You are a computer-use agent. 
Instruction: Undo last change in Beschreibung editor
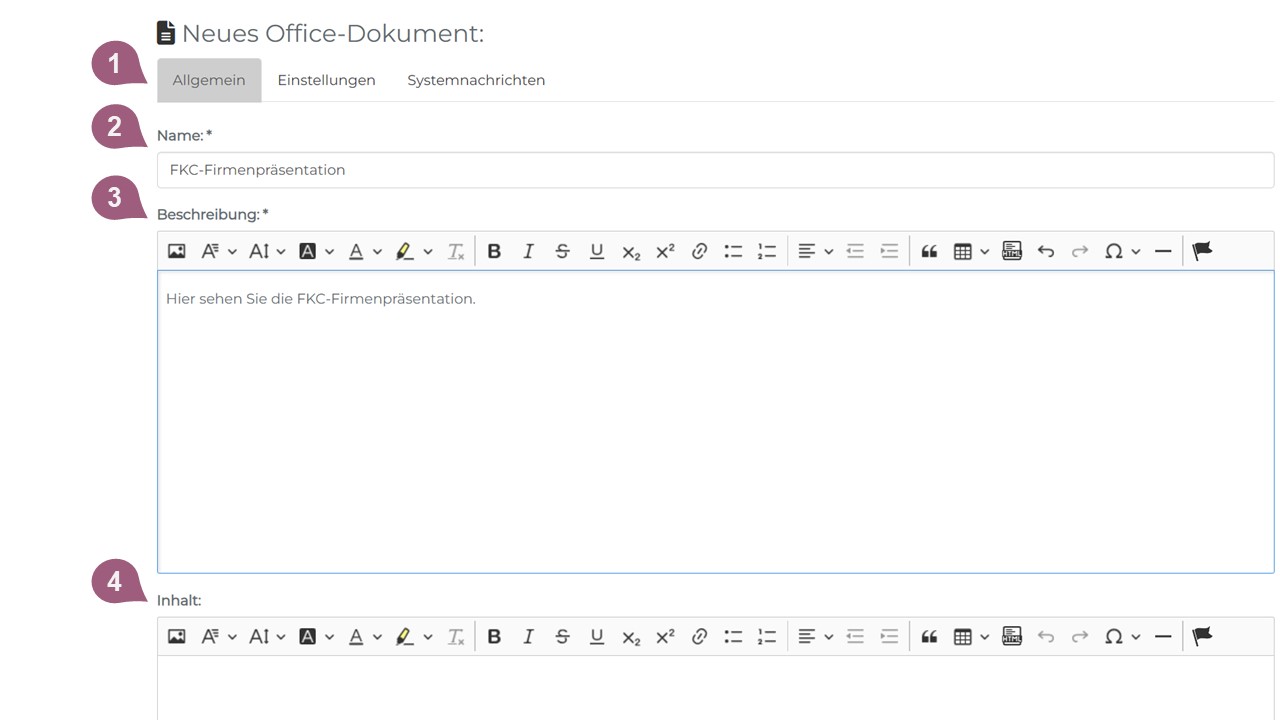coord(1046,251)
